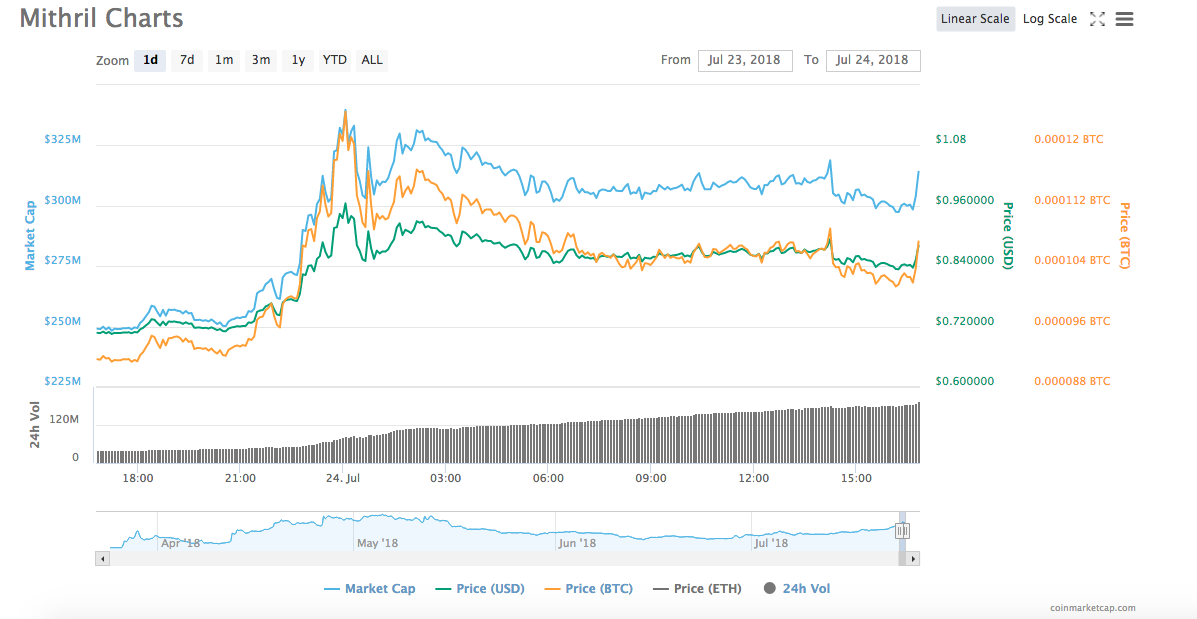1197x619 pixels.
Task: Click the navigator left scroll arrow
Action: tap(102, 559)
